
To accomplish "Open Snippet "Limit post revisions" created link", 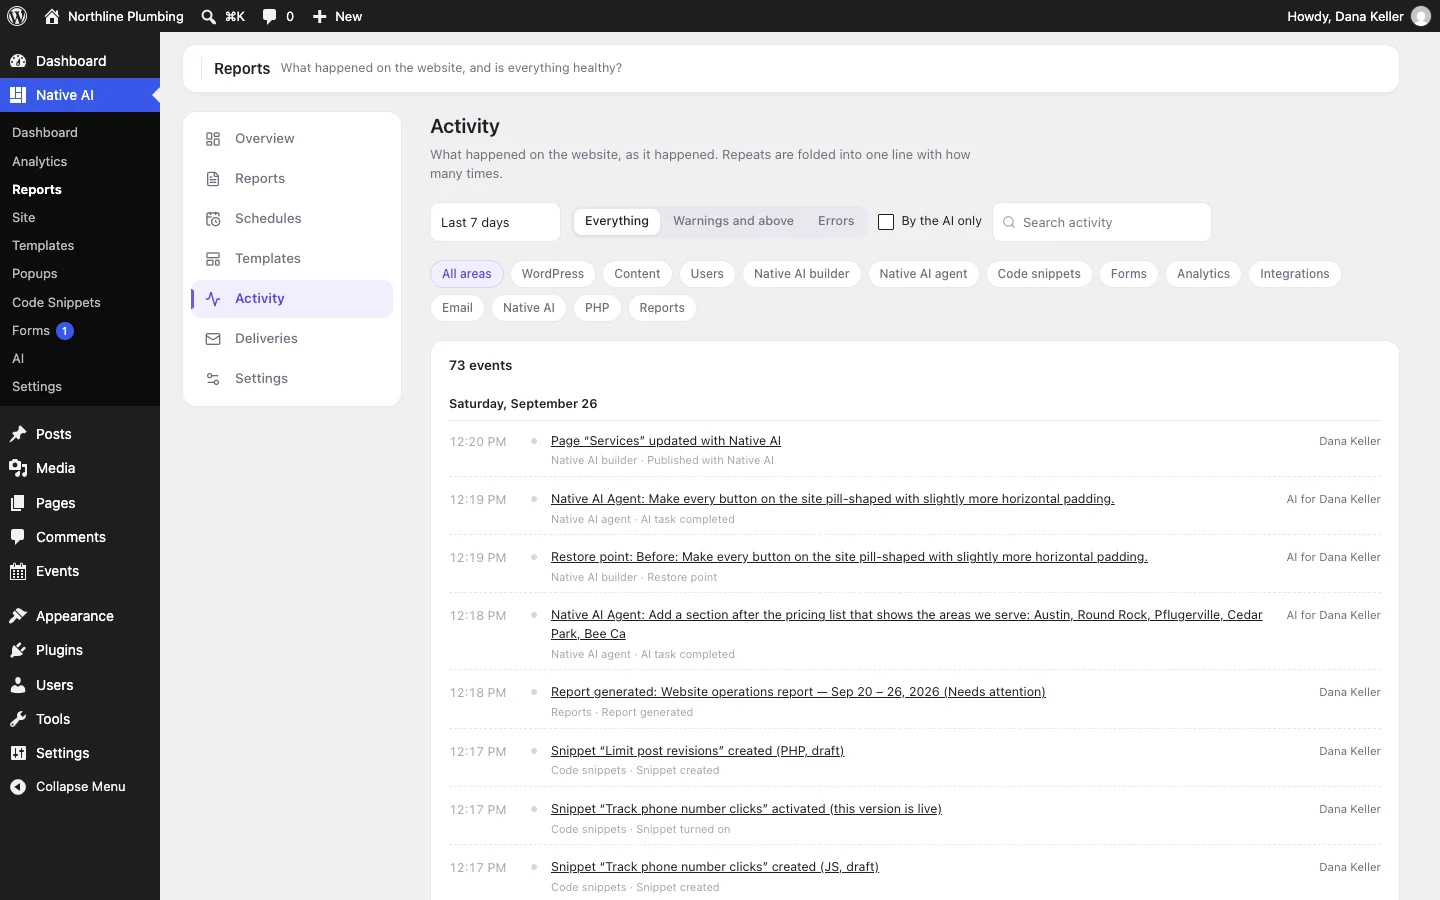I will (x=697, y=751).
